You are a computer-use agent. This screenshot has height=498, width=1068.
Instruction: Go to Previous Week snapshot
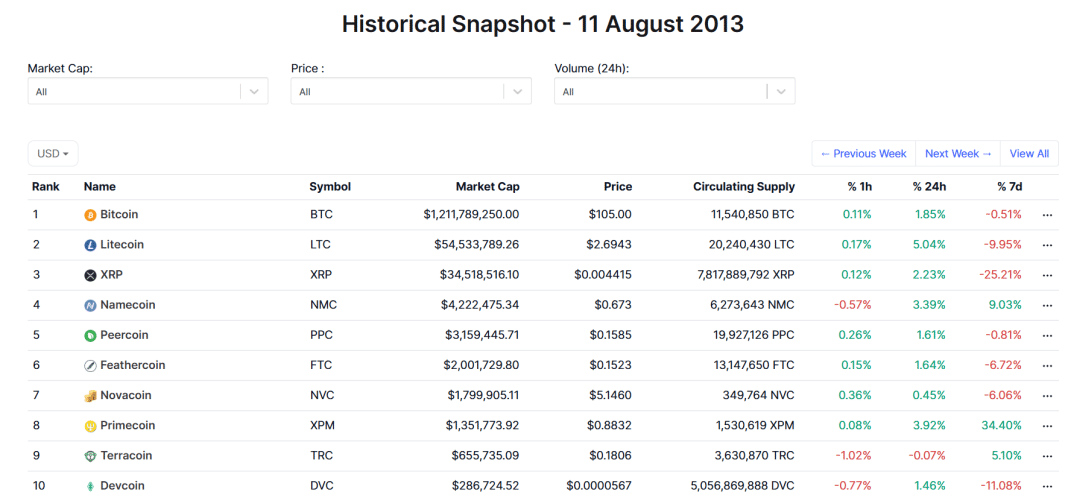(x=863, y=154)
